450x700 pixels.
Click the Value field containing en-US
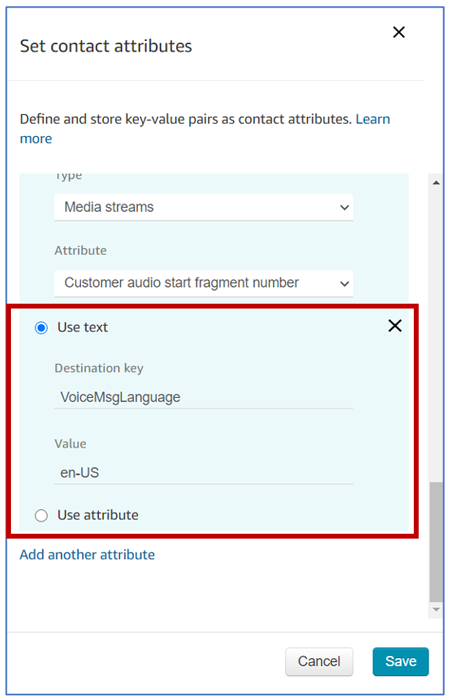click(204, 472)
